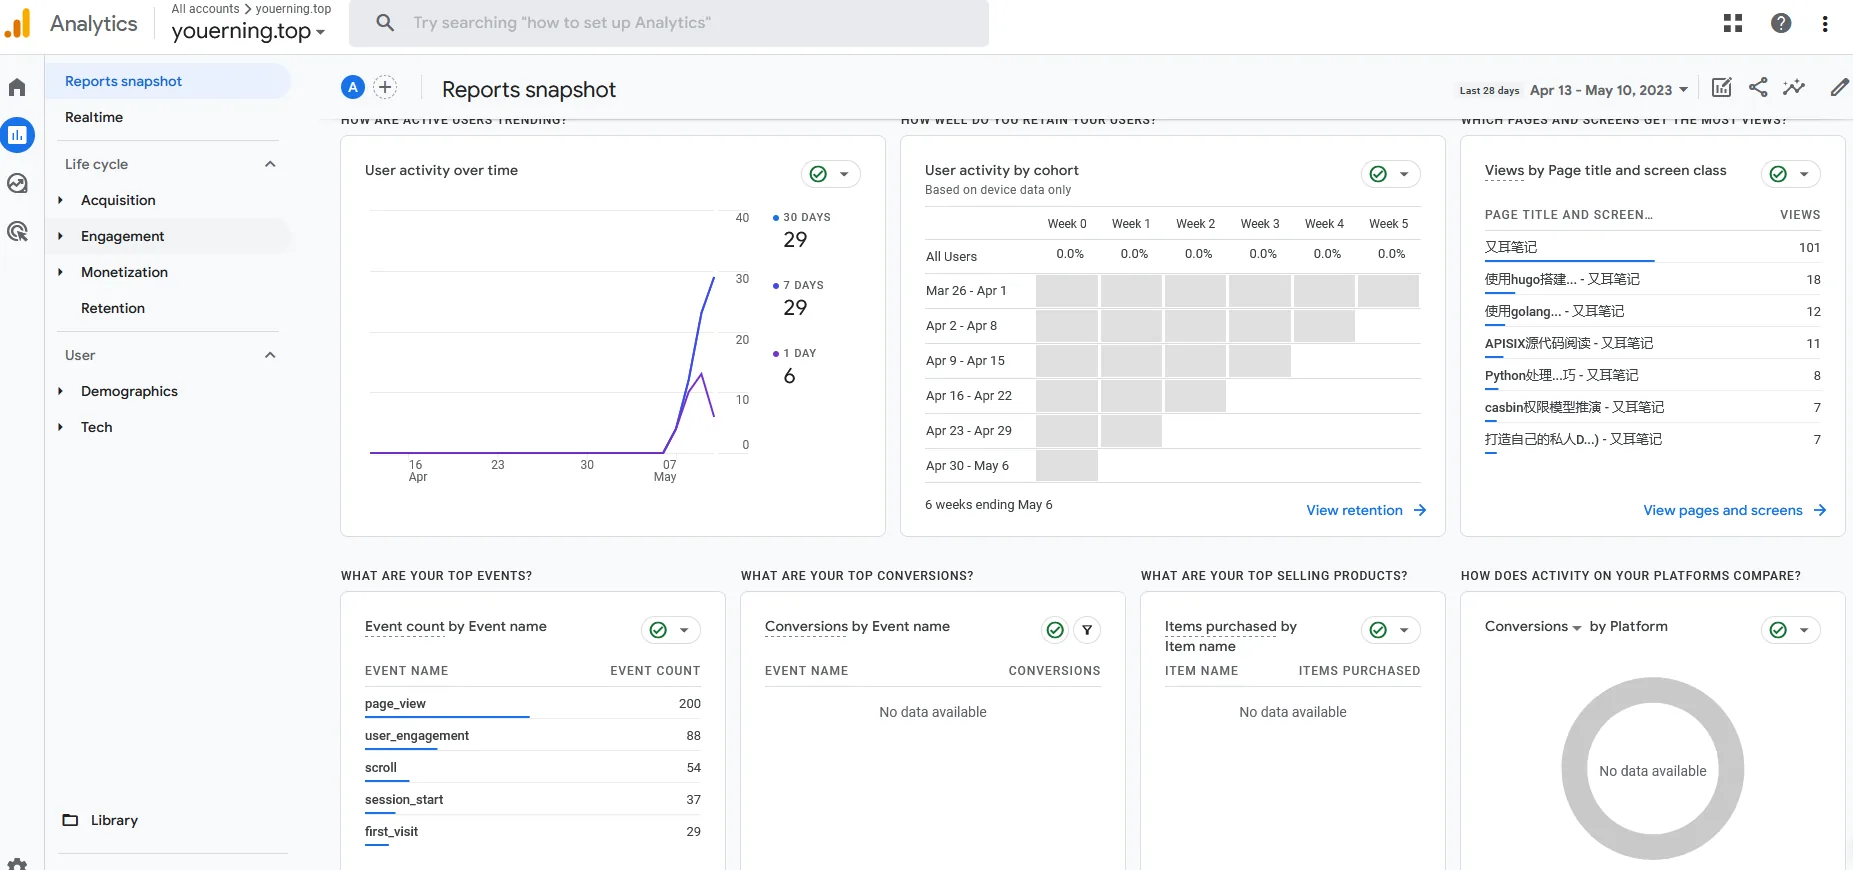Click the search magnifier icon
Image resolution: width=1853 pixels, height=870 pixels.
tap(385, 22)
